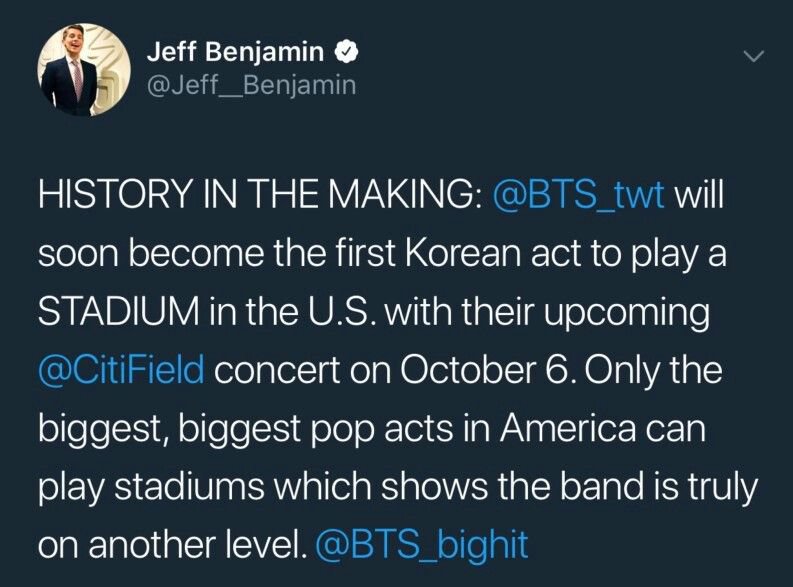Viewport: 793px width, 587px height.
Task: Click the @Jeff_Benjamin handle
Action: coord(251,85)
